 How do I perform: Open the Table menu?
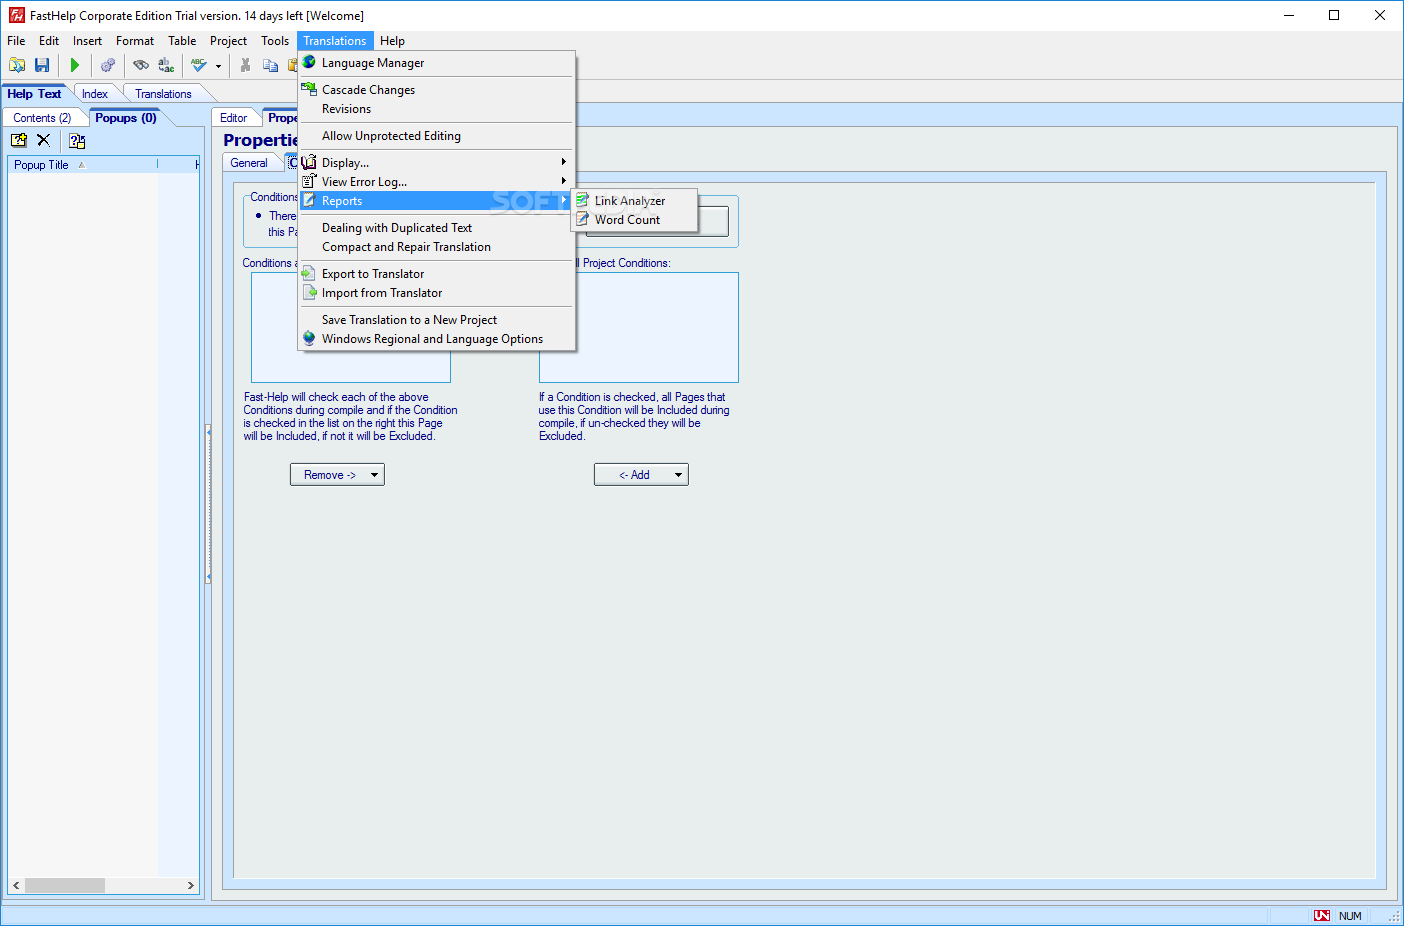coord(182,41)
